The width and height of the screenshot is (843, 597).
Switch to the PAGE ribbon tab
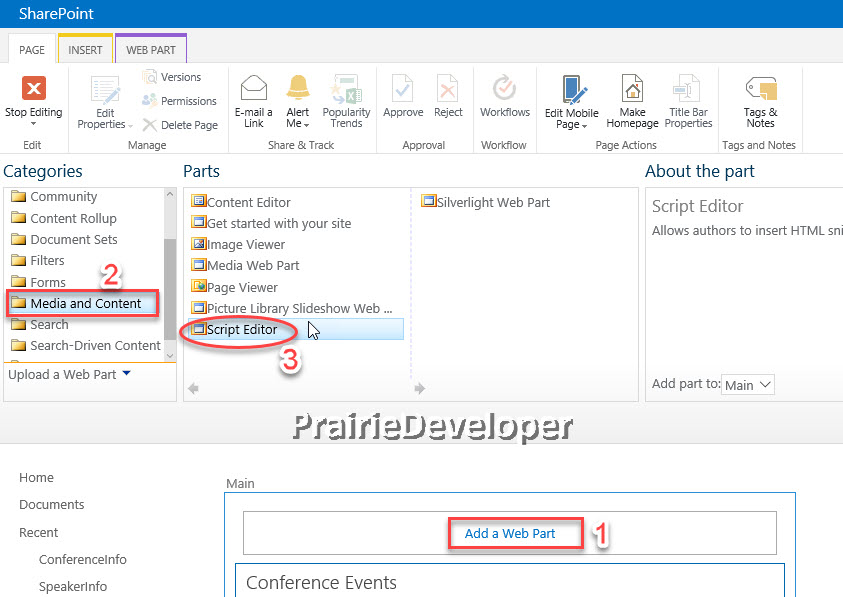click(32, 50)
